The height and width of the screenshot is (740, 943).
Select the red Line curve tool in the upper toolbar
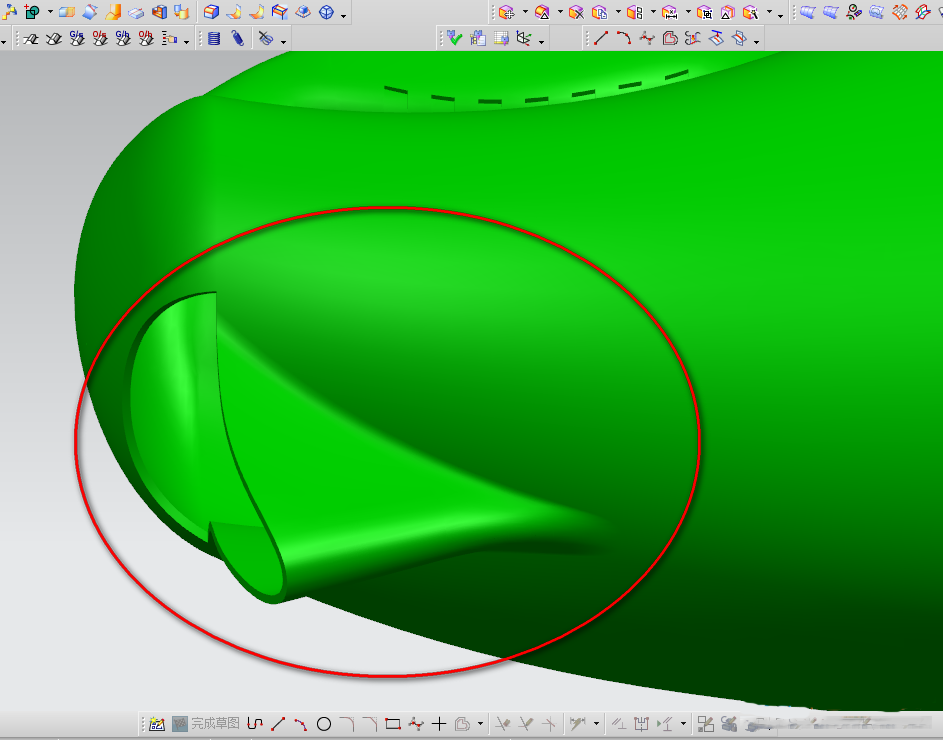(600, 39)
